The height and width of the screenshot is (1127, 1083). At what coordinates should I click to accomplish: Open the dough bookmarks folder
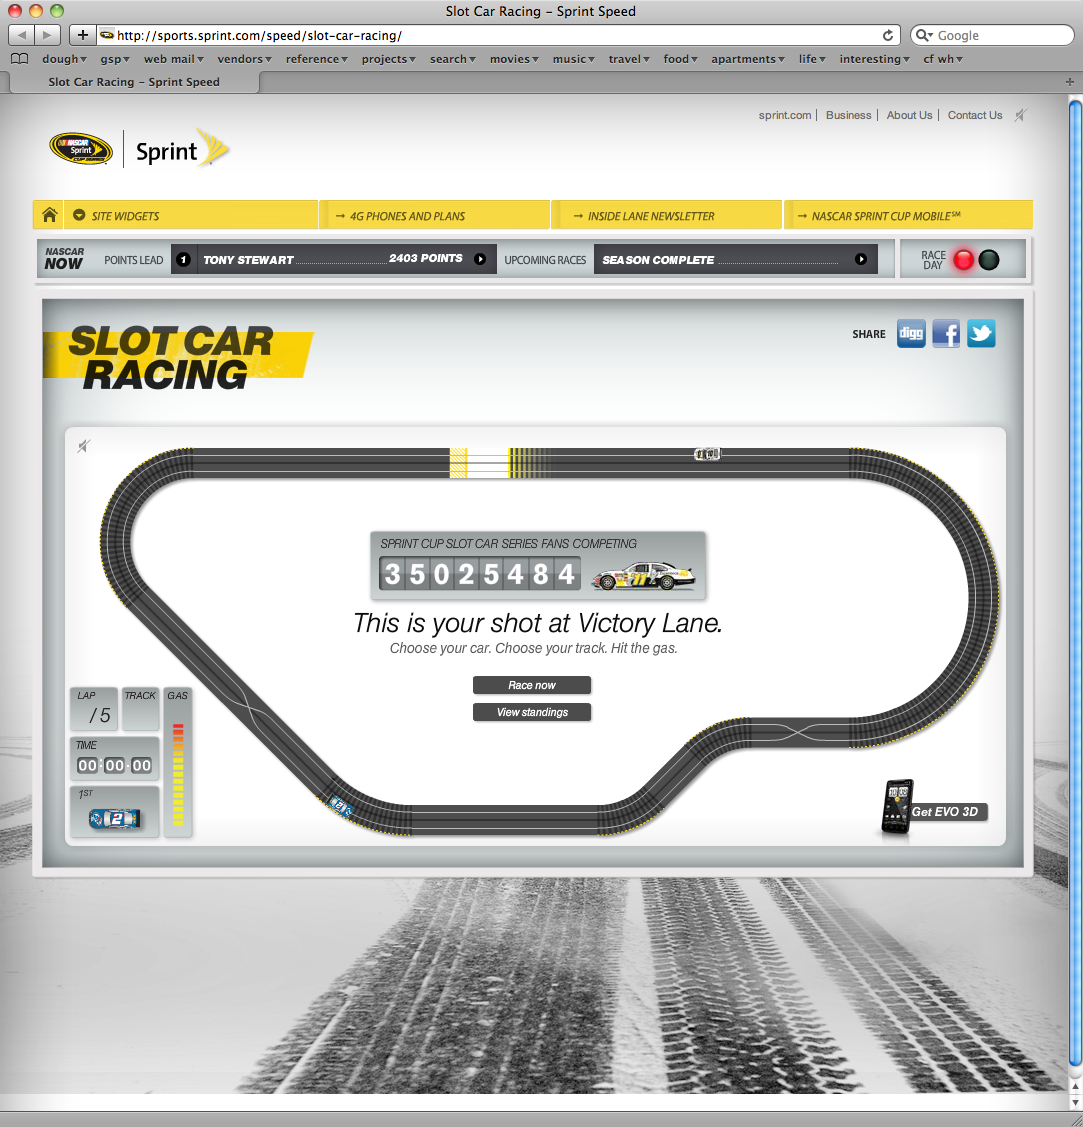coord(64,59)
